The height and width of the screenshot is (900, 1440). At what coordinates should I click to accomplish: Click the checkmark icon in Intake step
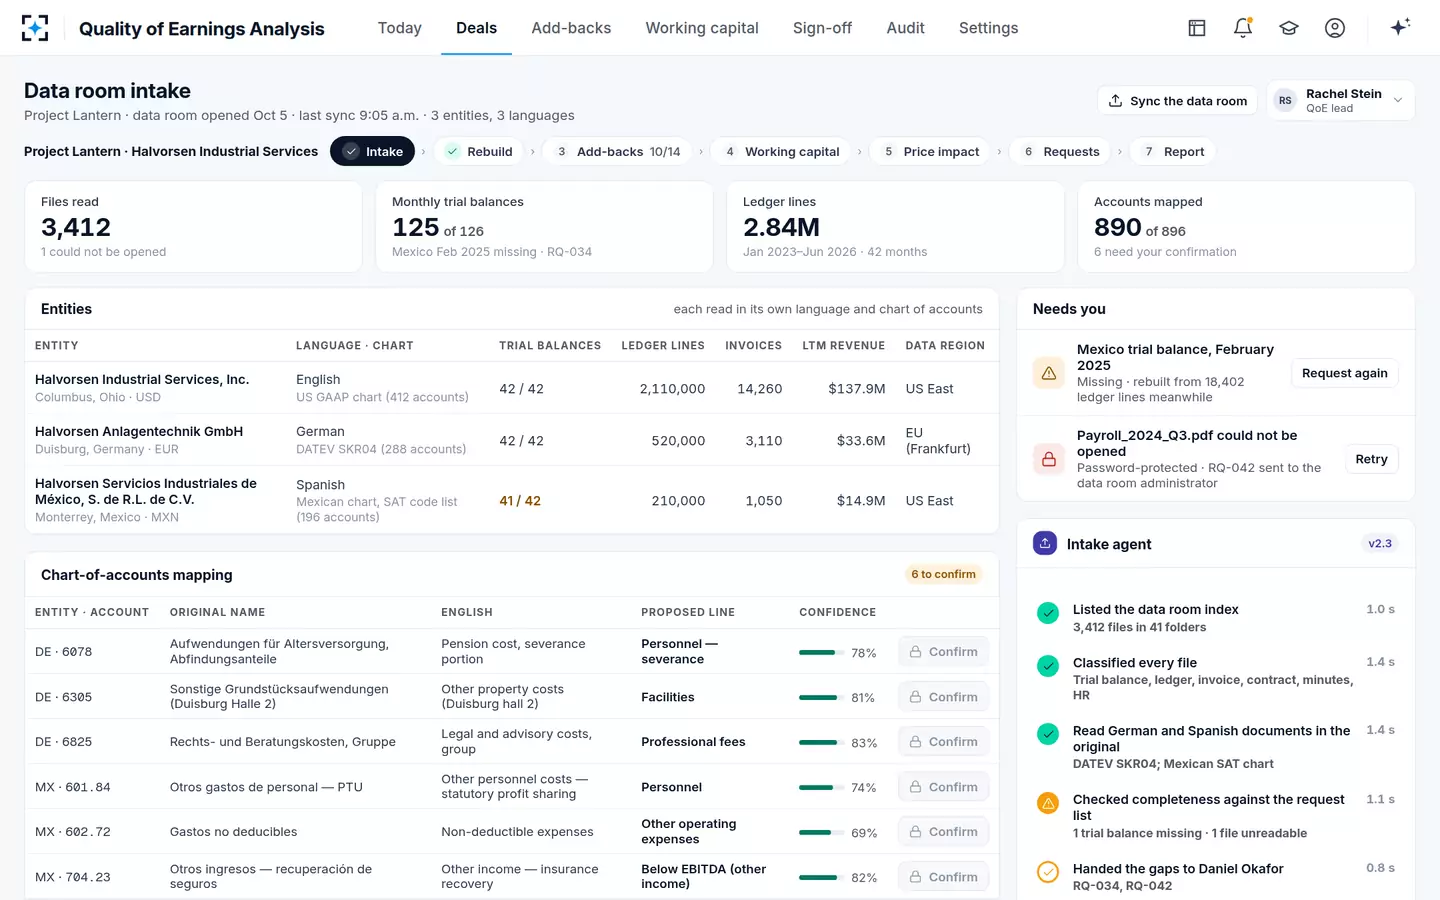(x=351, y=151)
